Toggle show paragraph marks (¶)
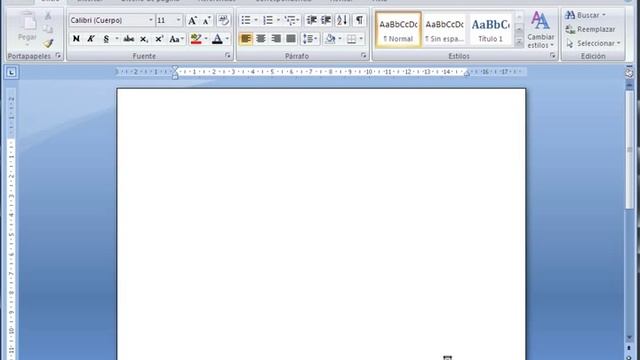The image size is (640, 360). click(359, 20)
